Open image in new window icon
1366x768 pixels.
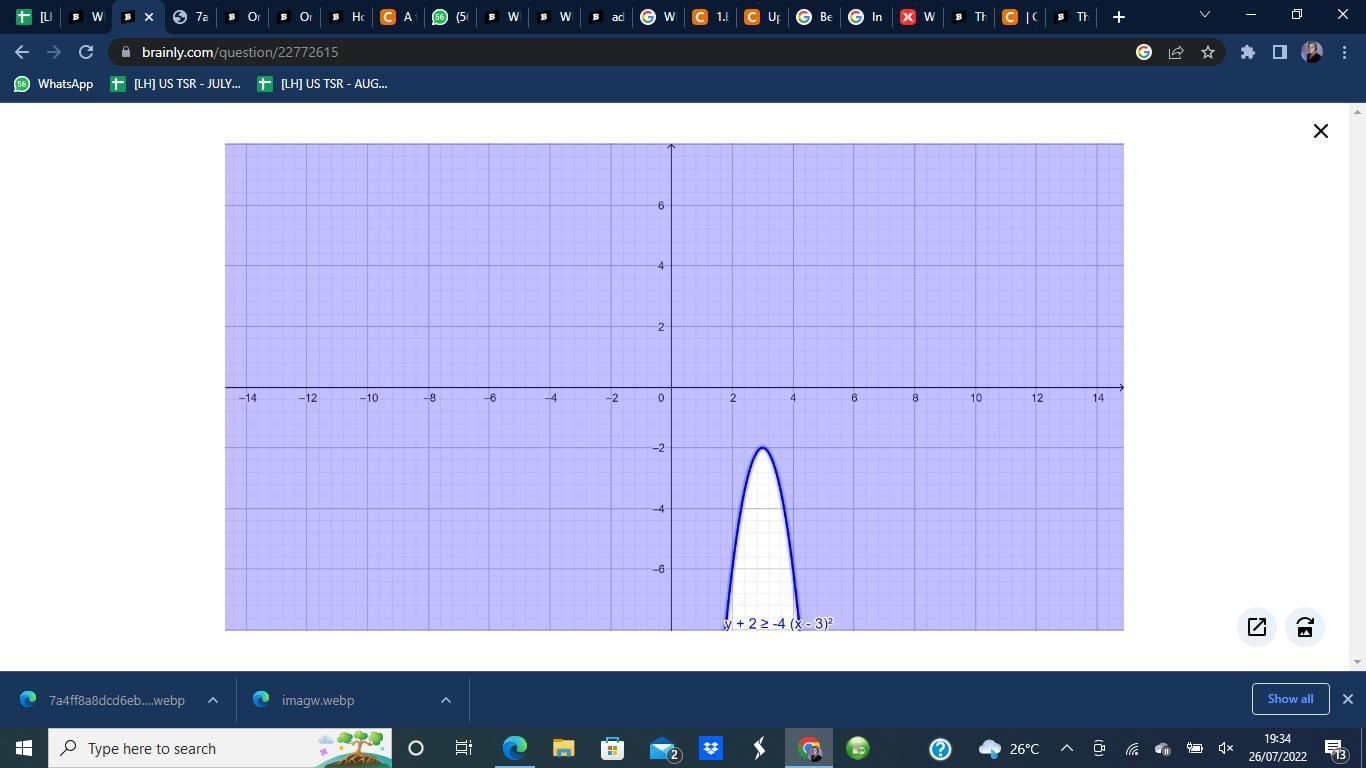(1257, 627)
